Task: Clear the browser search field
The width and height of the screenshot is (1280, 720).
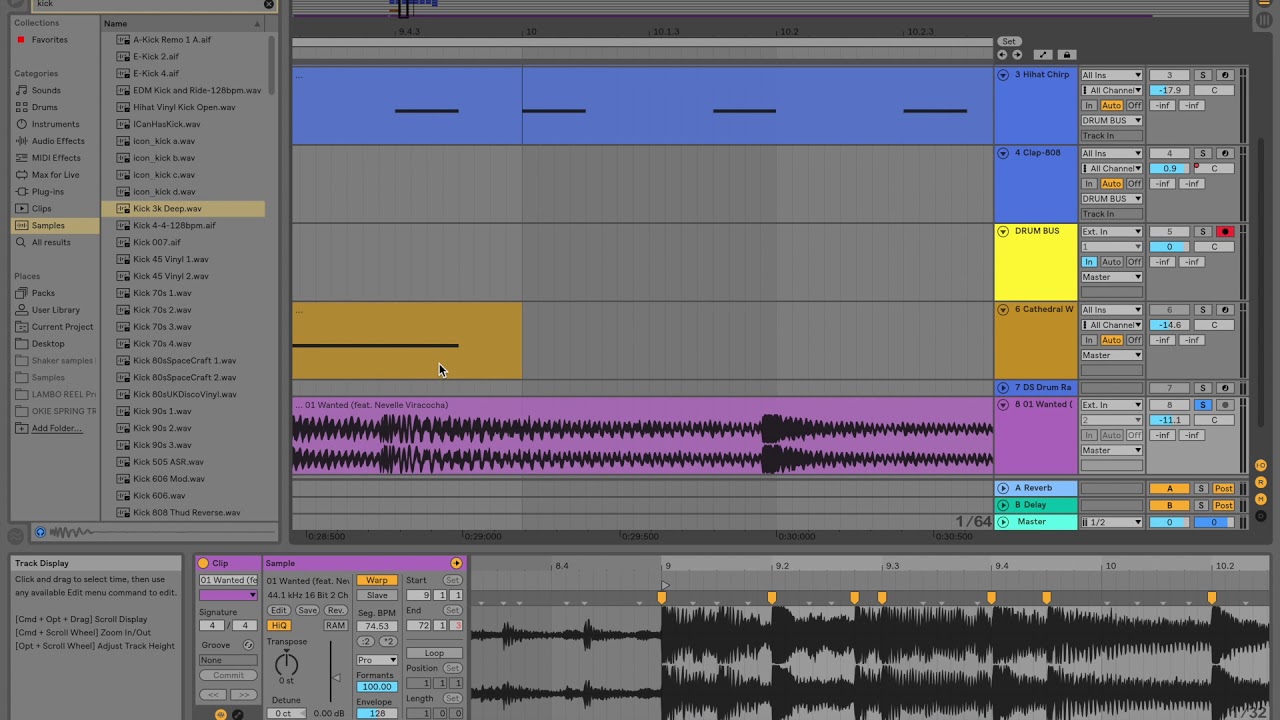Action: pyautogui.click(x=268, y=4)
